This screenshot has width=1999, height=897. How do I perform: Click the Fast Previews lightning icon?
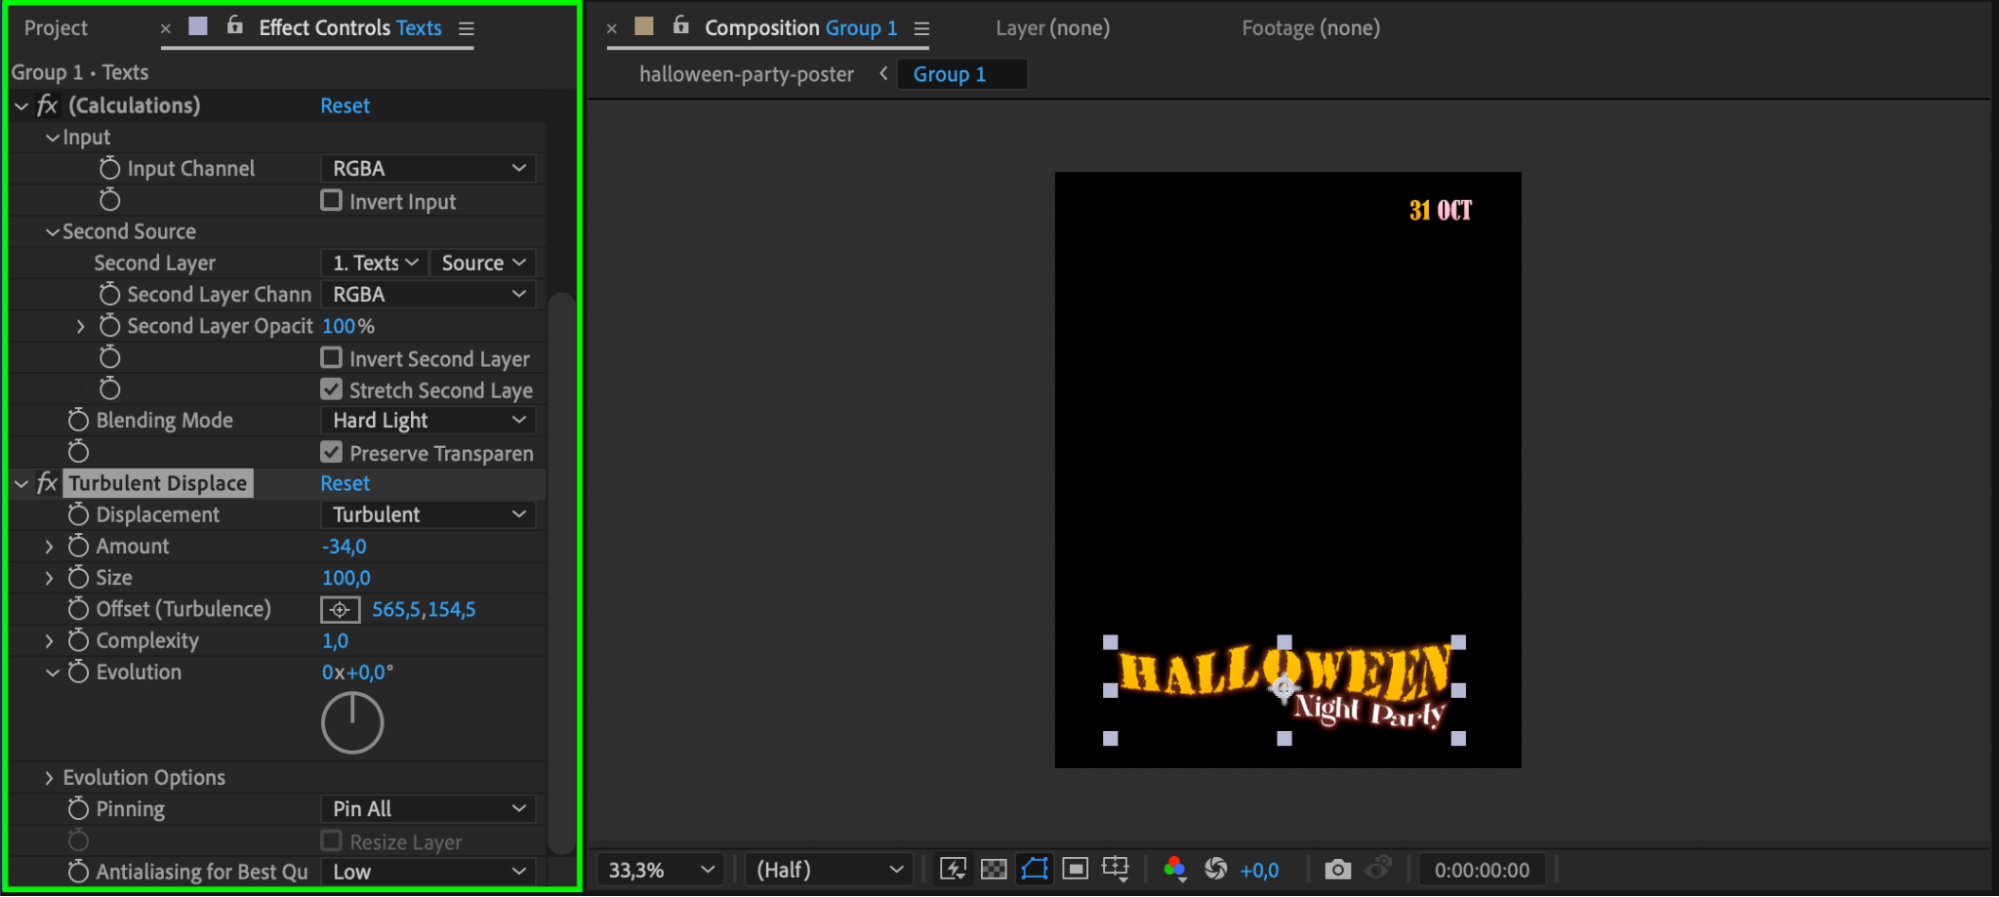pos(953,869)
